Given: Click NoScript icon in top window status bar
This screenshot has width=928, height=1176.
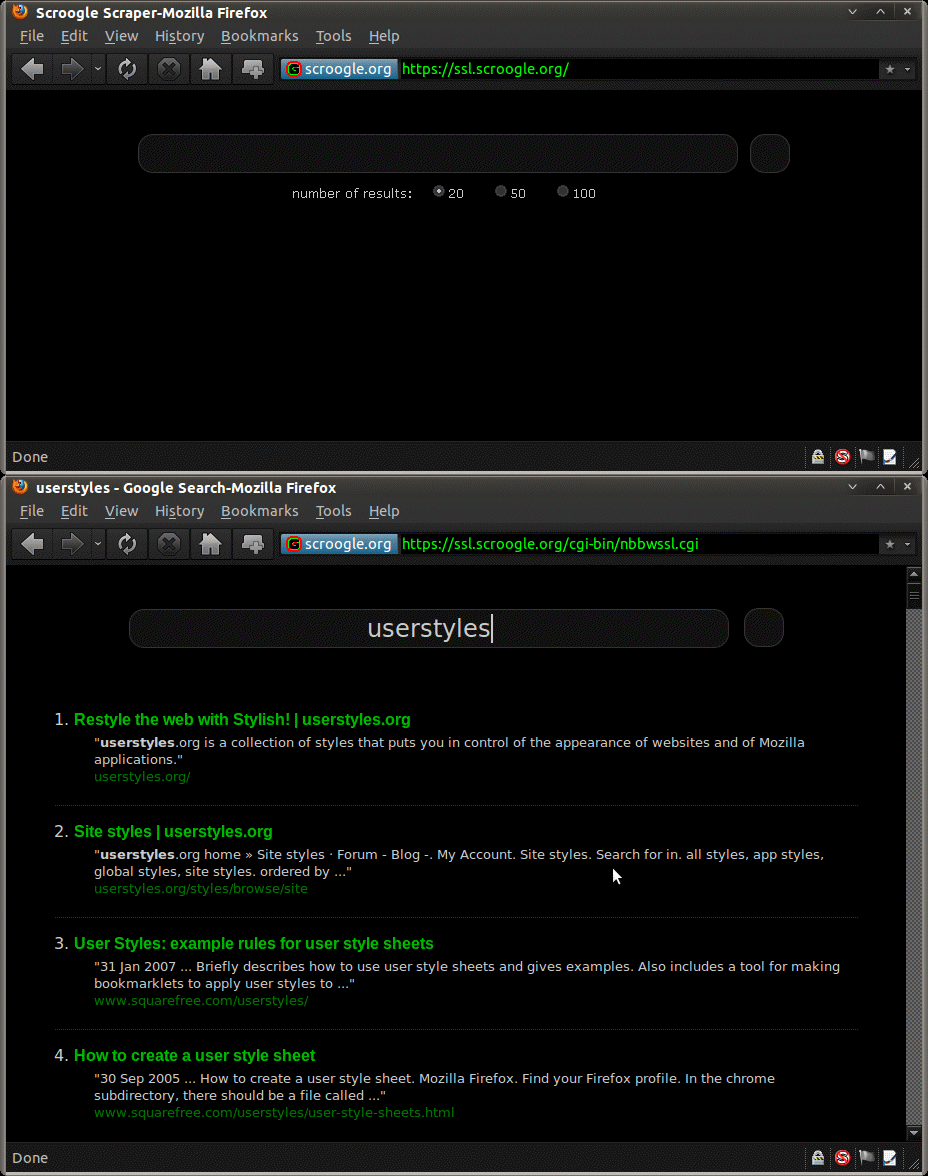Looking at the screenshot, I should tap(842, 457).
